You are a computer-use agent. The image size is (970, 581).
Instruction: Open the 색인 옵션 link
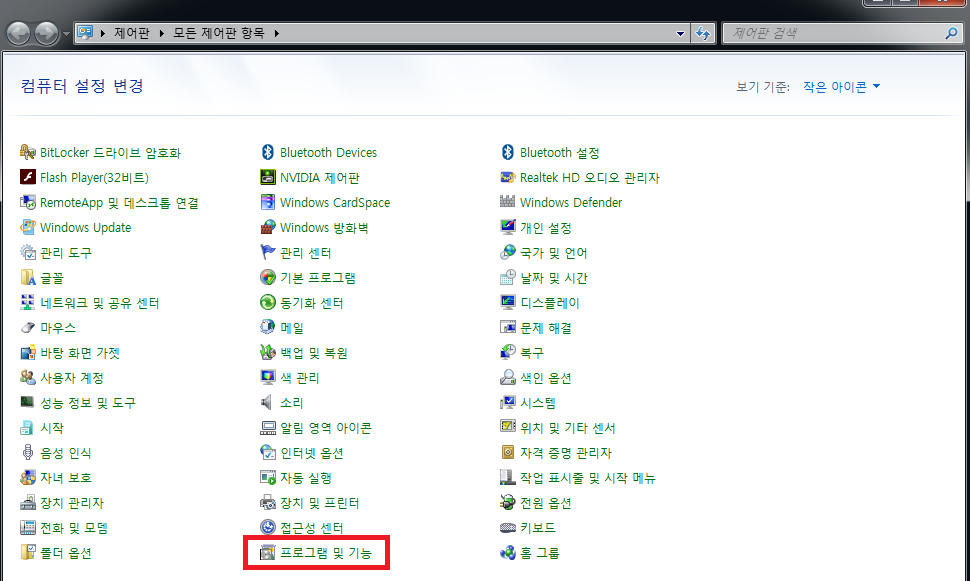[x=546, y=378]
